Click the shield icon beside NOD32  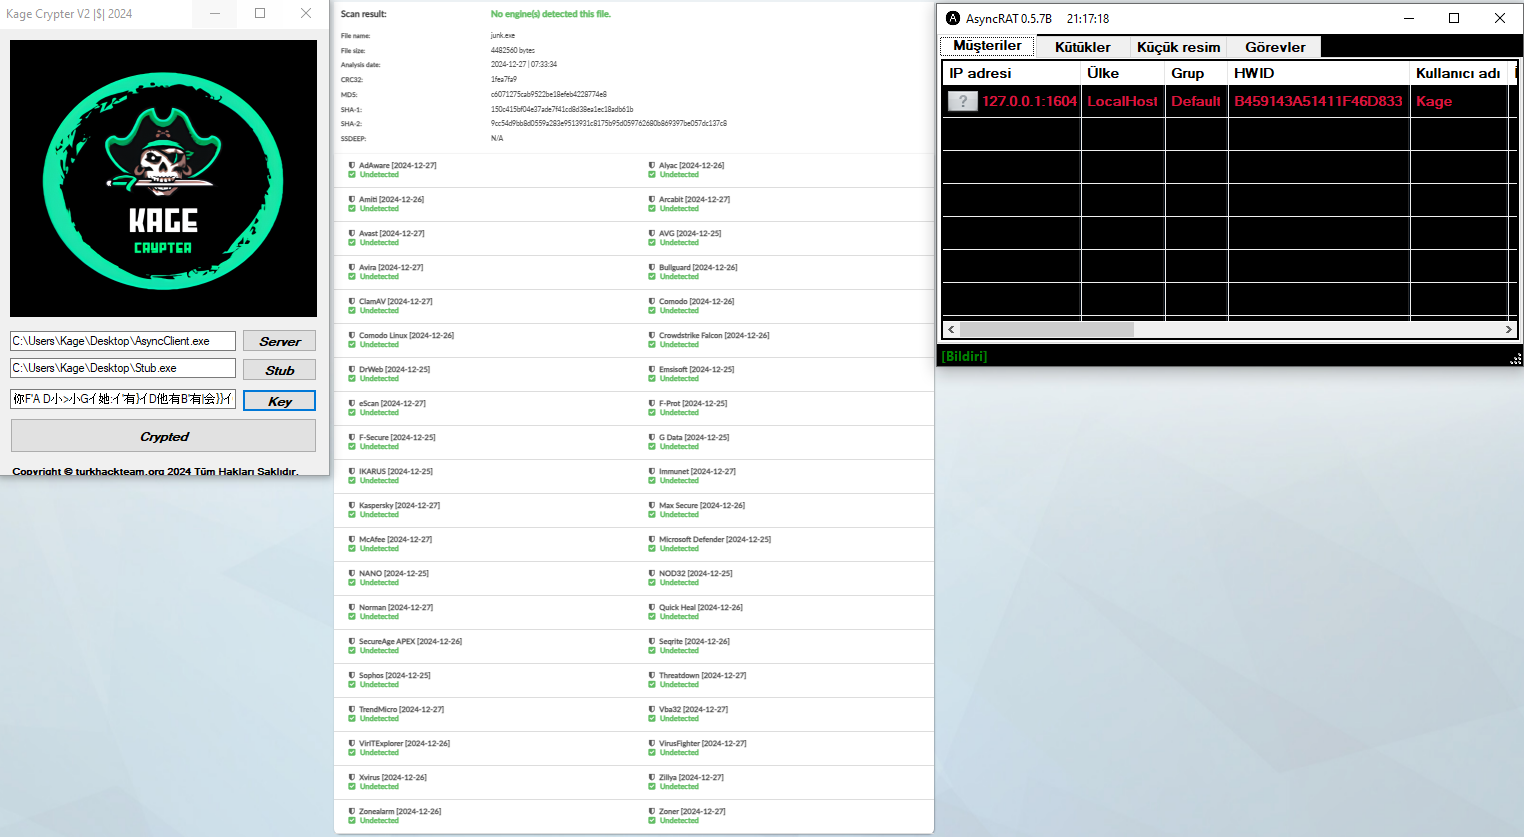(652, 573)
